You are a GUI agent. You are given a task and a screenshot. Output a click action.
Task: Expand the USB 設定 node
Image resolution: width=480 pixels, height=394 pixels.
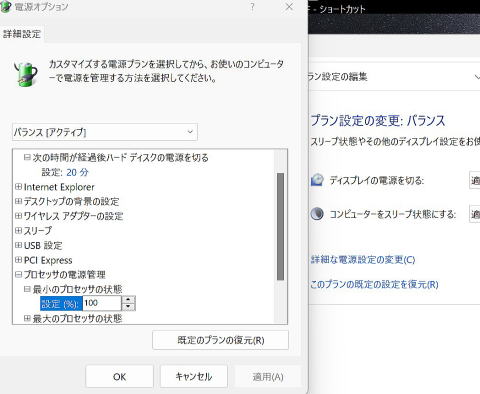pyautogui.click(x=19, y=245)
